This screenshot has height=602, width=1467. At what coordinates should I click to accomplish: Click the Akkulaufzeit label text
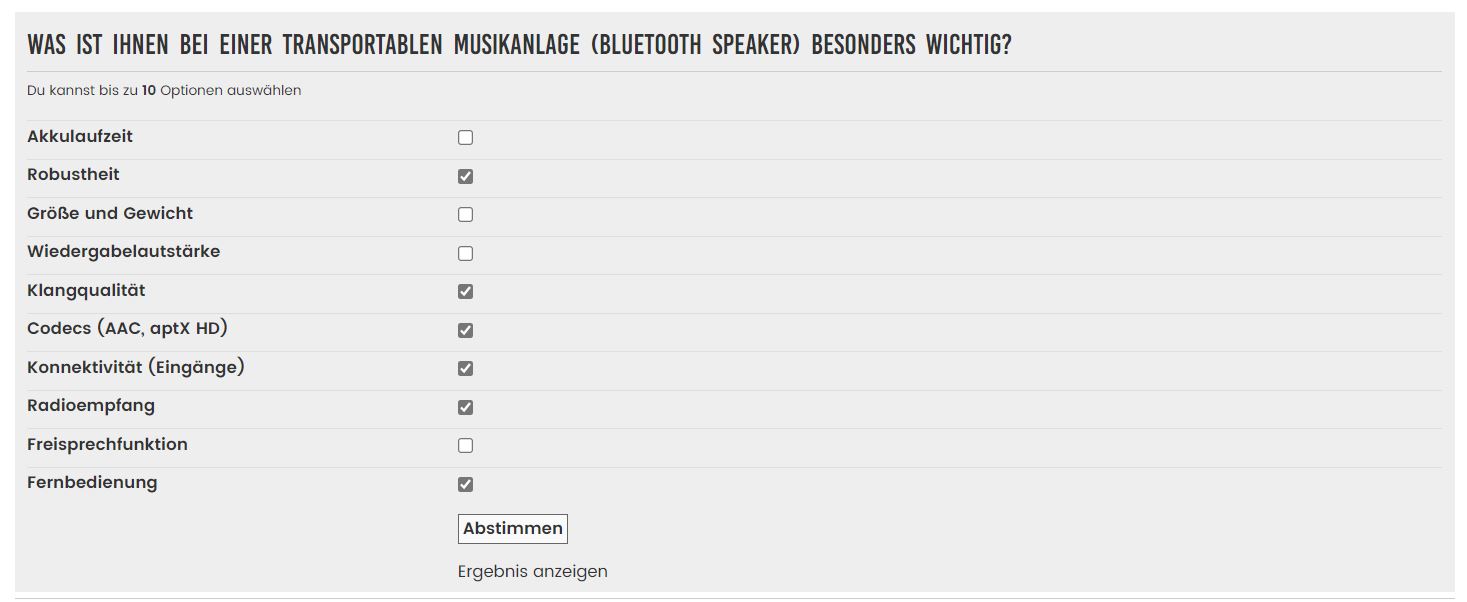coord(80,137)
